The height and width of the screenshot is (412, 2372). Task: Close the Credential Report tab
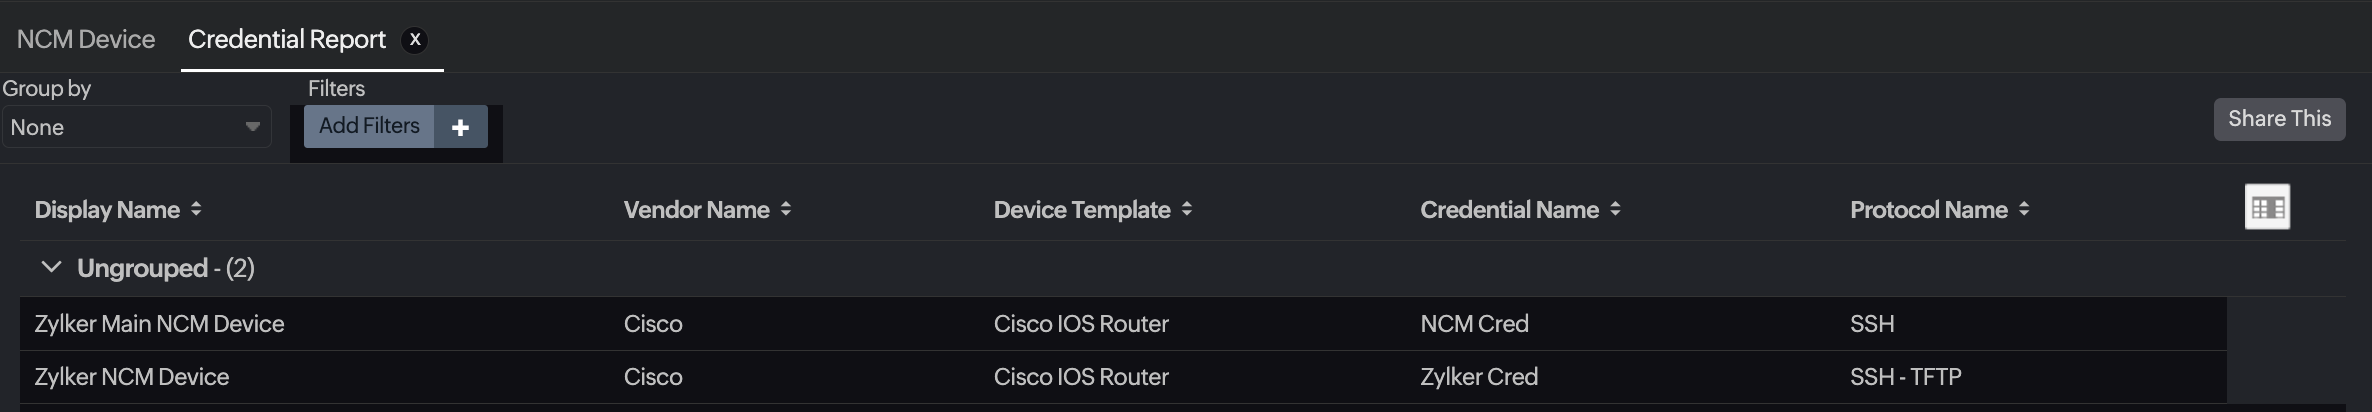point(415,40)
